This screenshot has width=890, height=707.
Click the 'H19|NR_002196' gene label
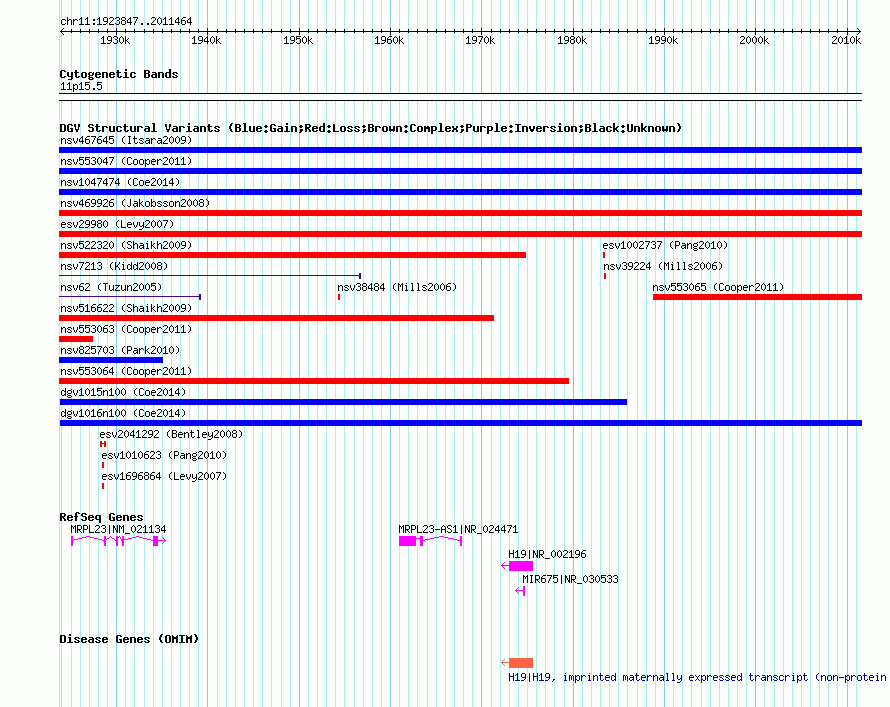tap(547, 554)
